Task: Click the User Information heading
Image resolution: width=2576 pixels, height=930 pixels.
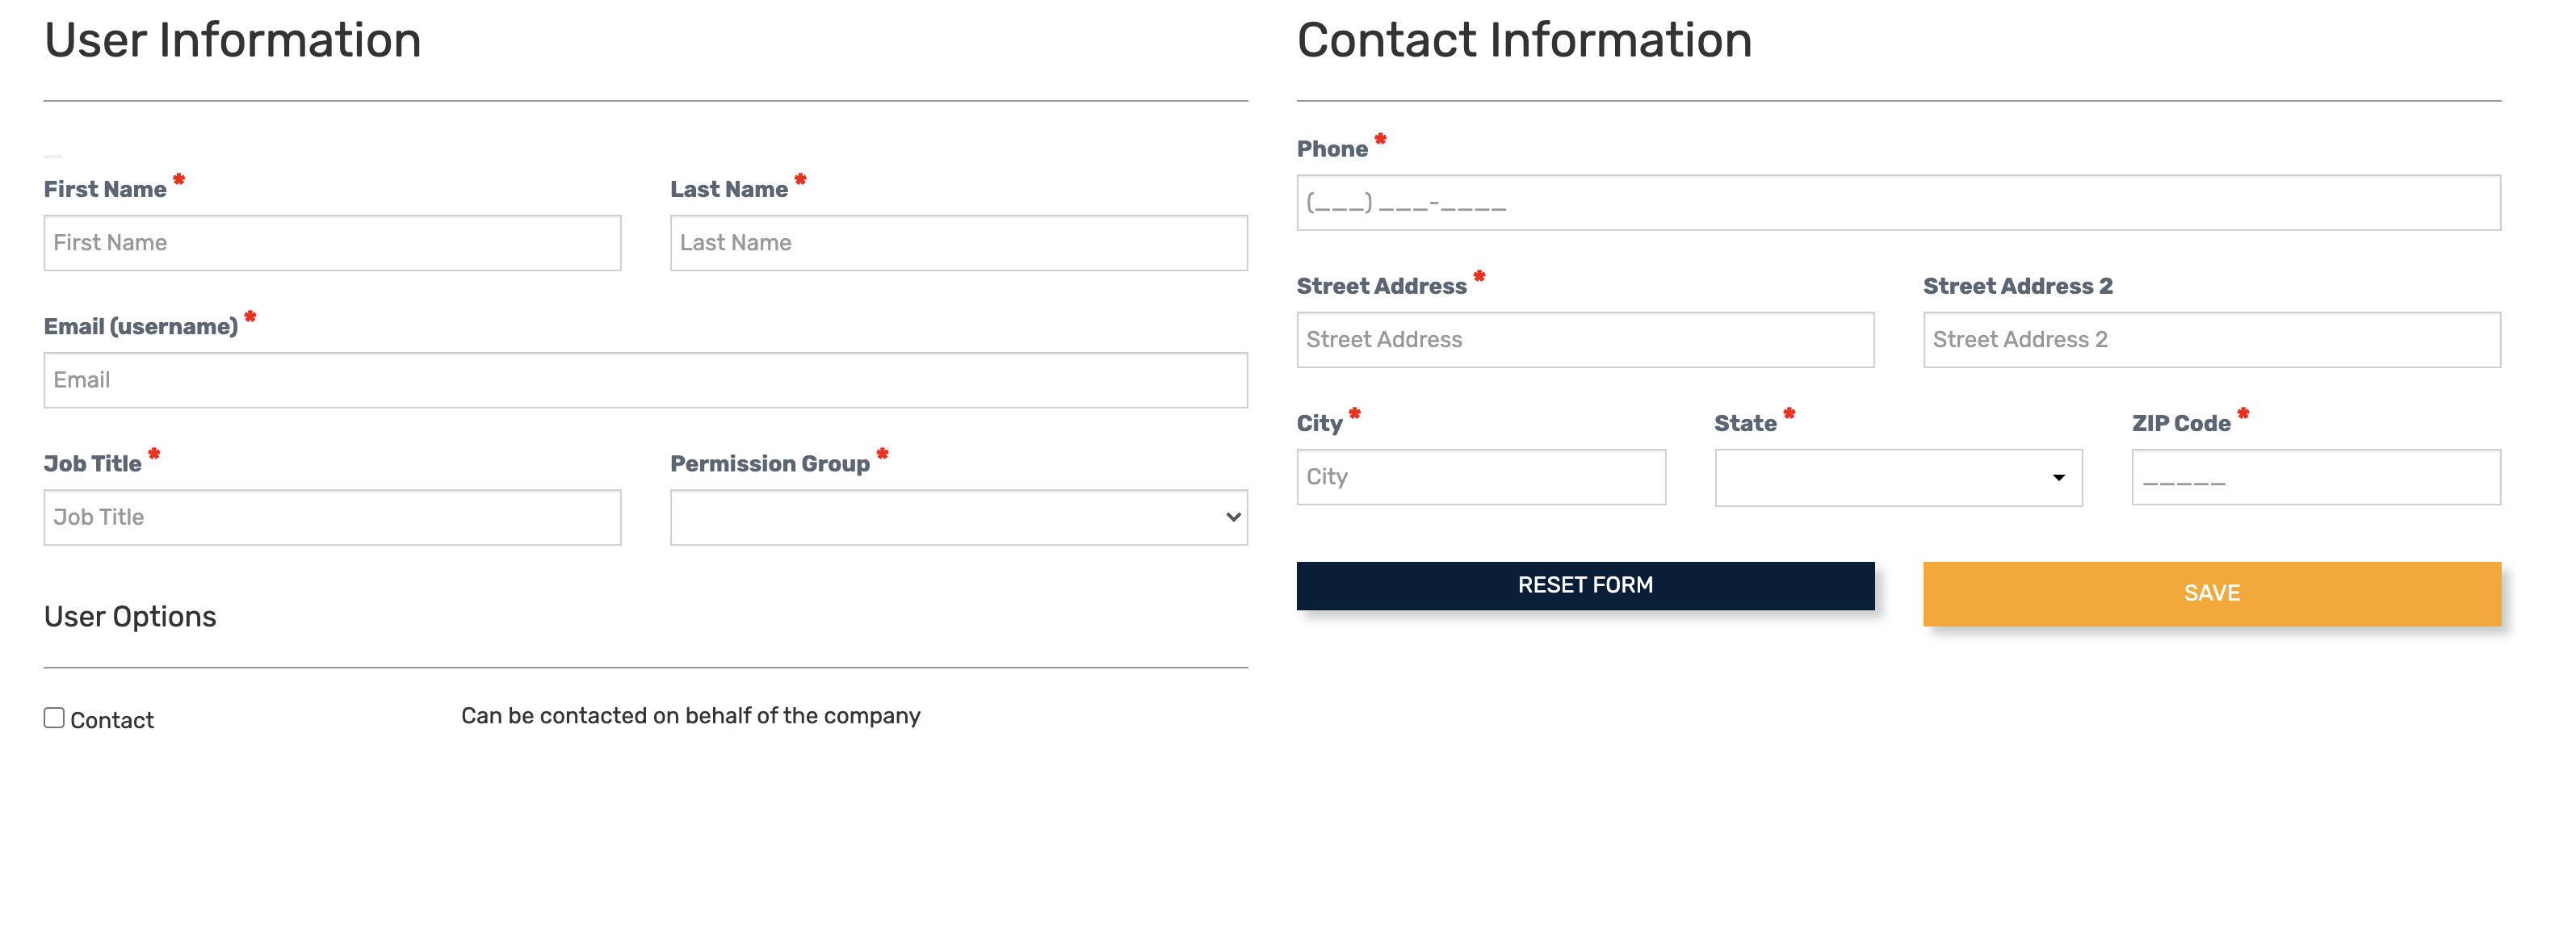Action: 232,40
